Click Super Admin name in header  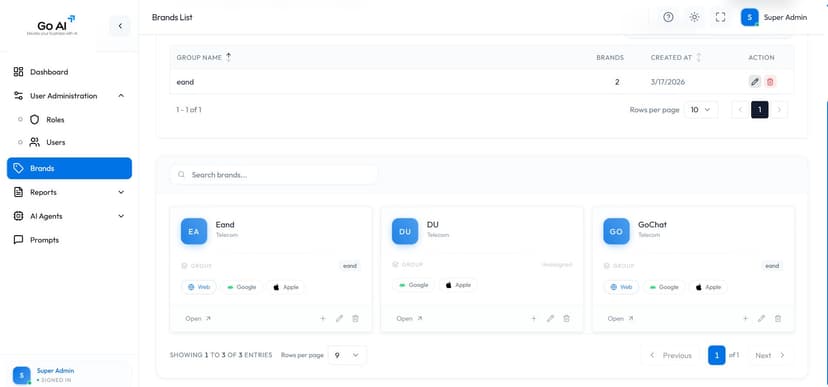pyautogui.click(x=785, y=17)
